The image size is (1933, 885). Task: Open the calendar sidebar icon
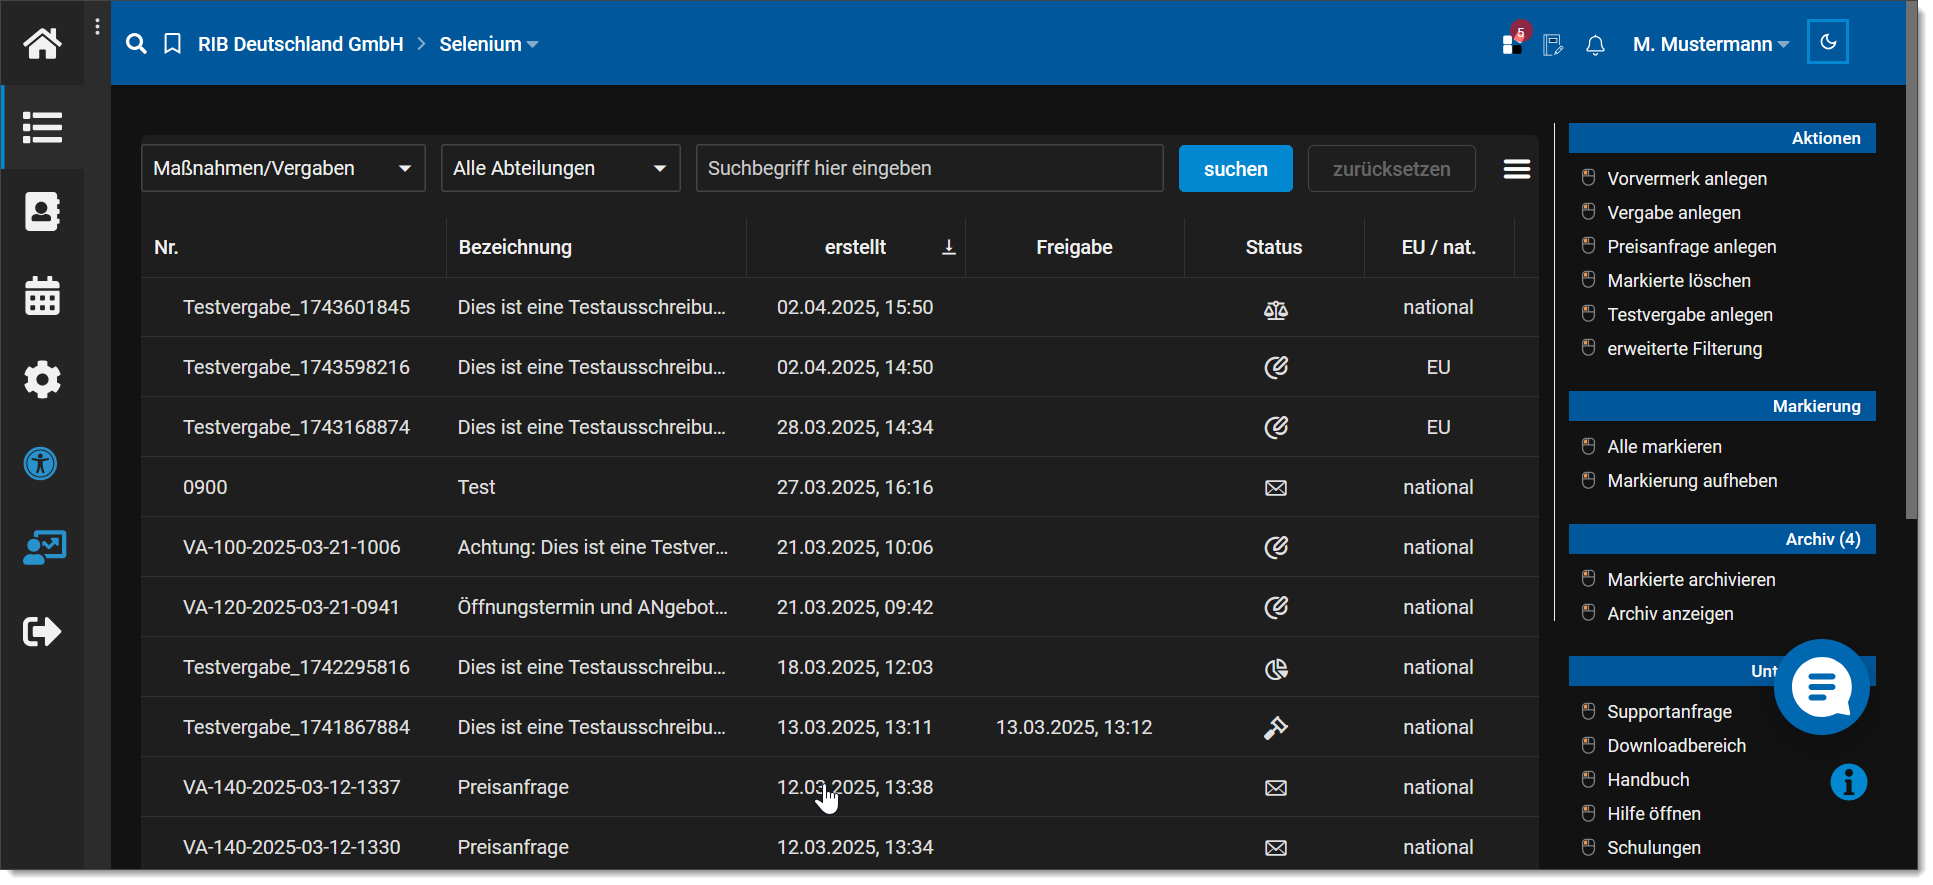click(42, 296)
